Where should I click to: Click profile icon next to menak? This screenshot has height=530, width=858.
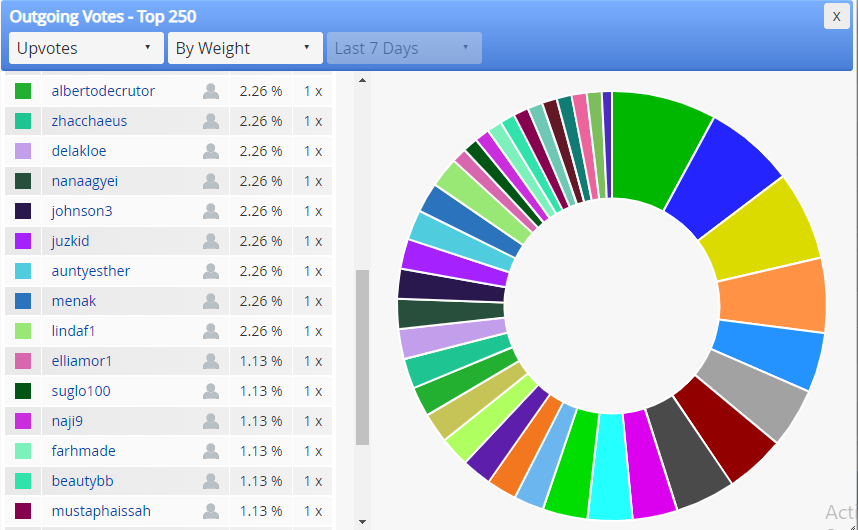pyautogui.click(x=211, y=301)
